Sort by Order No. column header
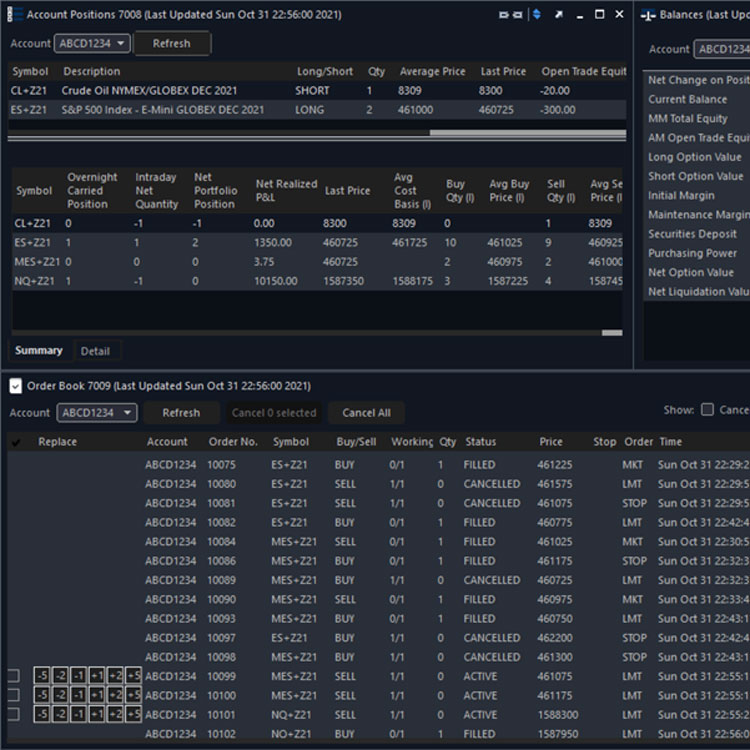 pos(233,441)
